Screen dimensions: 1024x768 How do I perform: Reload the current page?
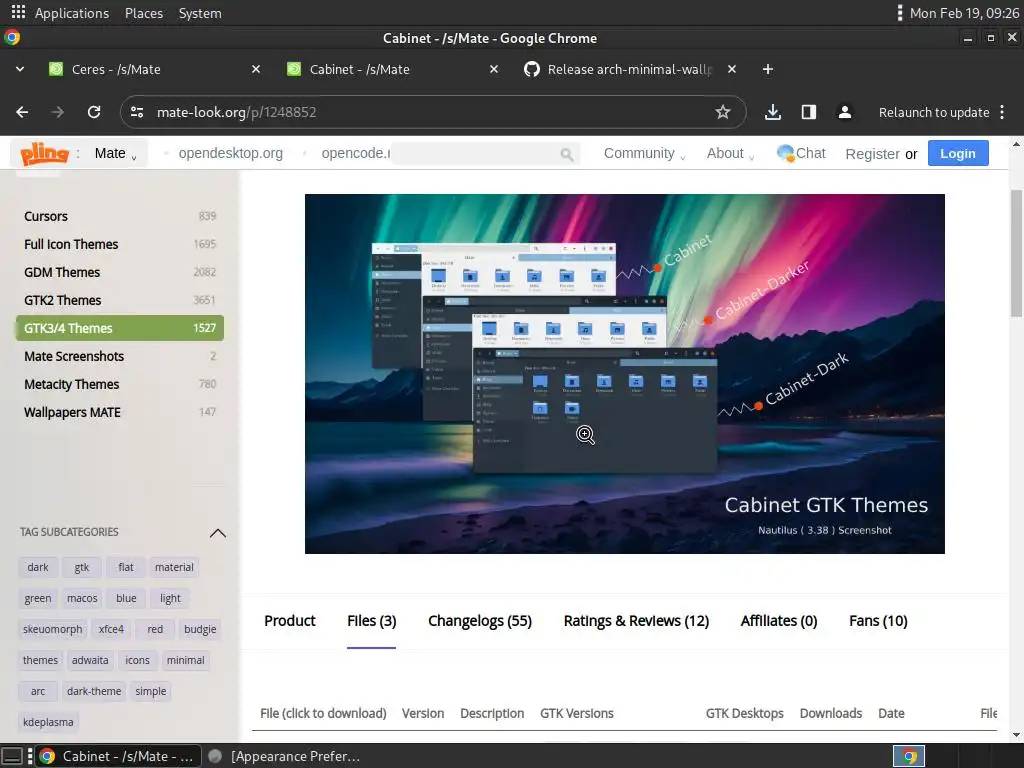tap(94, 112)
